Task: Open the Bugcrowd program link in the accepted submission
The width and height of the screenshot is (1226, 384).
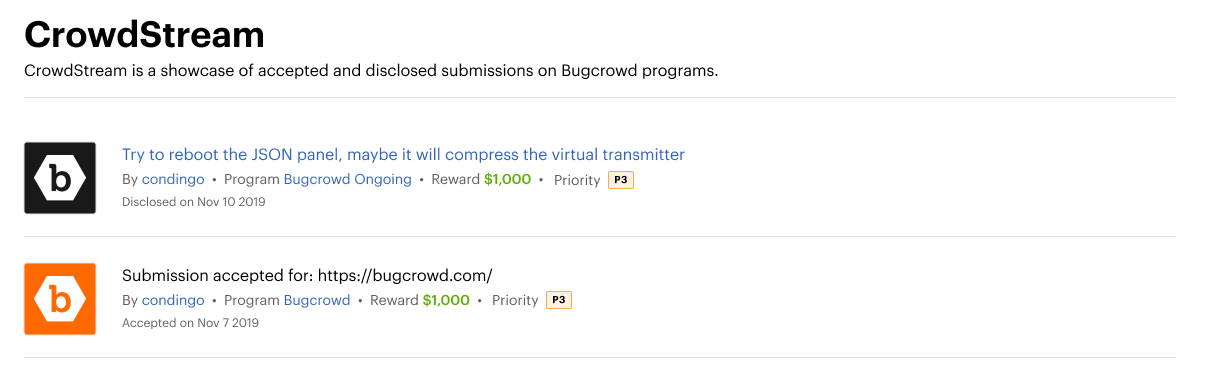Action: pyautogui.click(x=317, y=300)
